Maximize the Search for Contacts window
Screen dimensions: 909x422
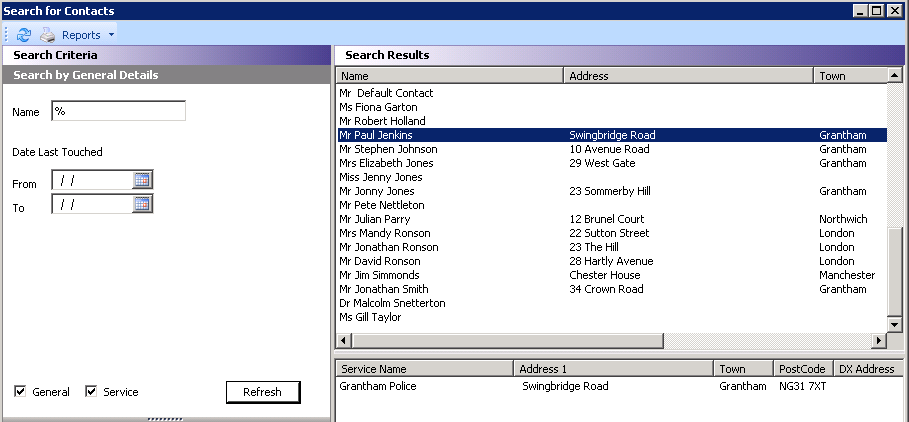tap(876, 10)
